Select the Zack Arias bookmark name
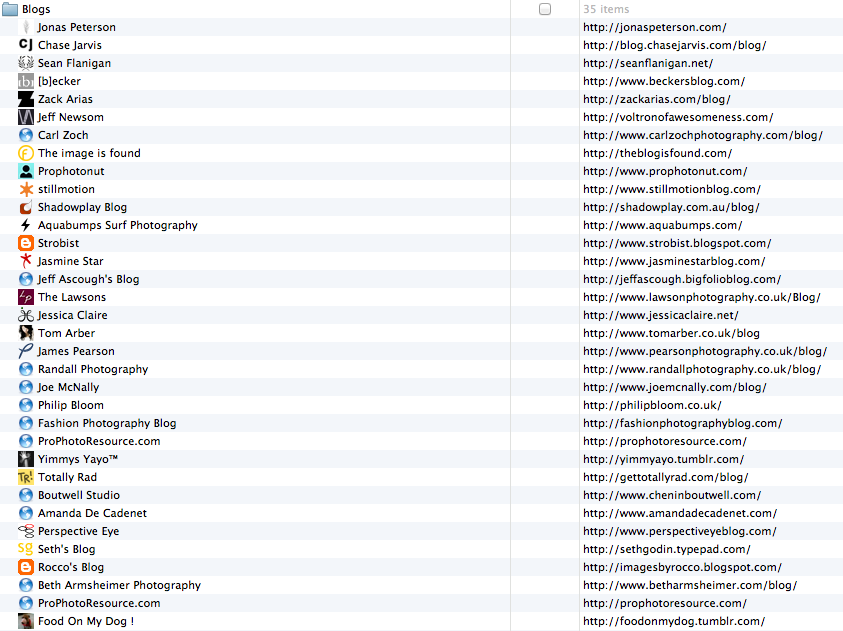This screenshot has height=631, width=843. point(65,99)
